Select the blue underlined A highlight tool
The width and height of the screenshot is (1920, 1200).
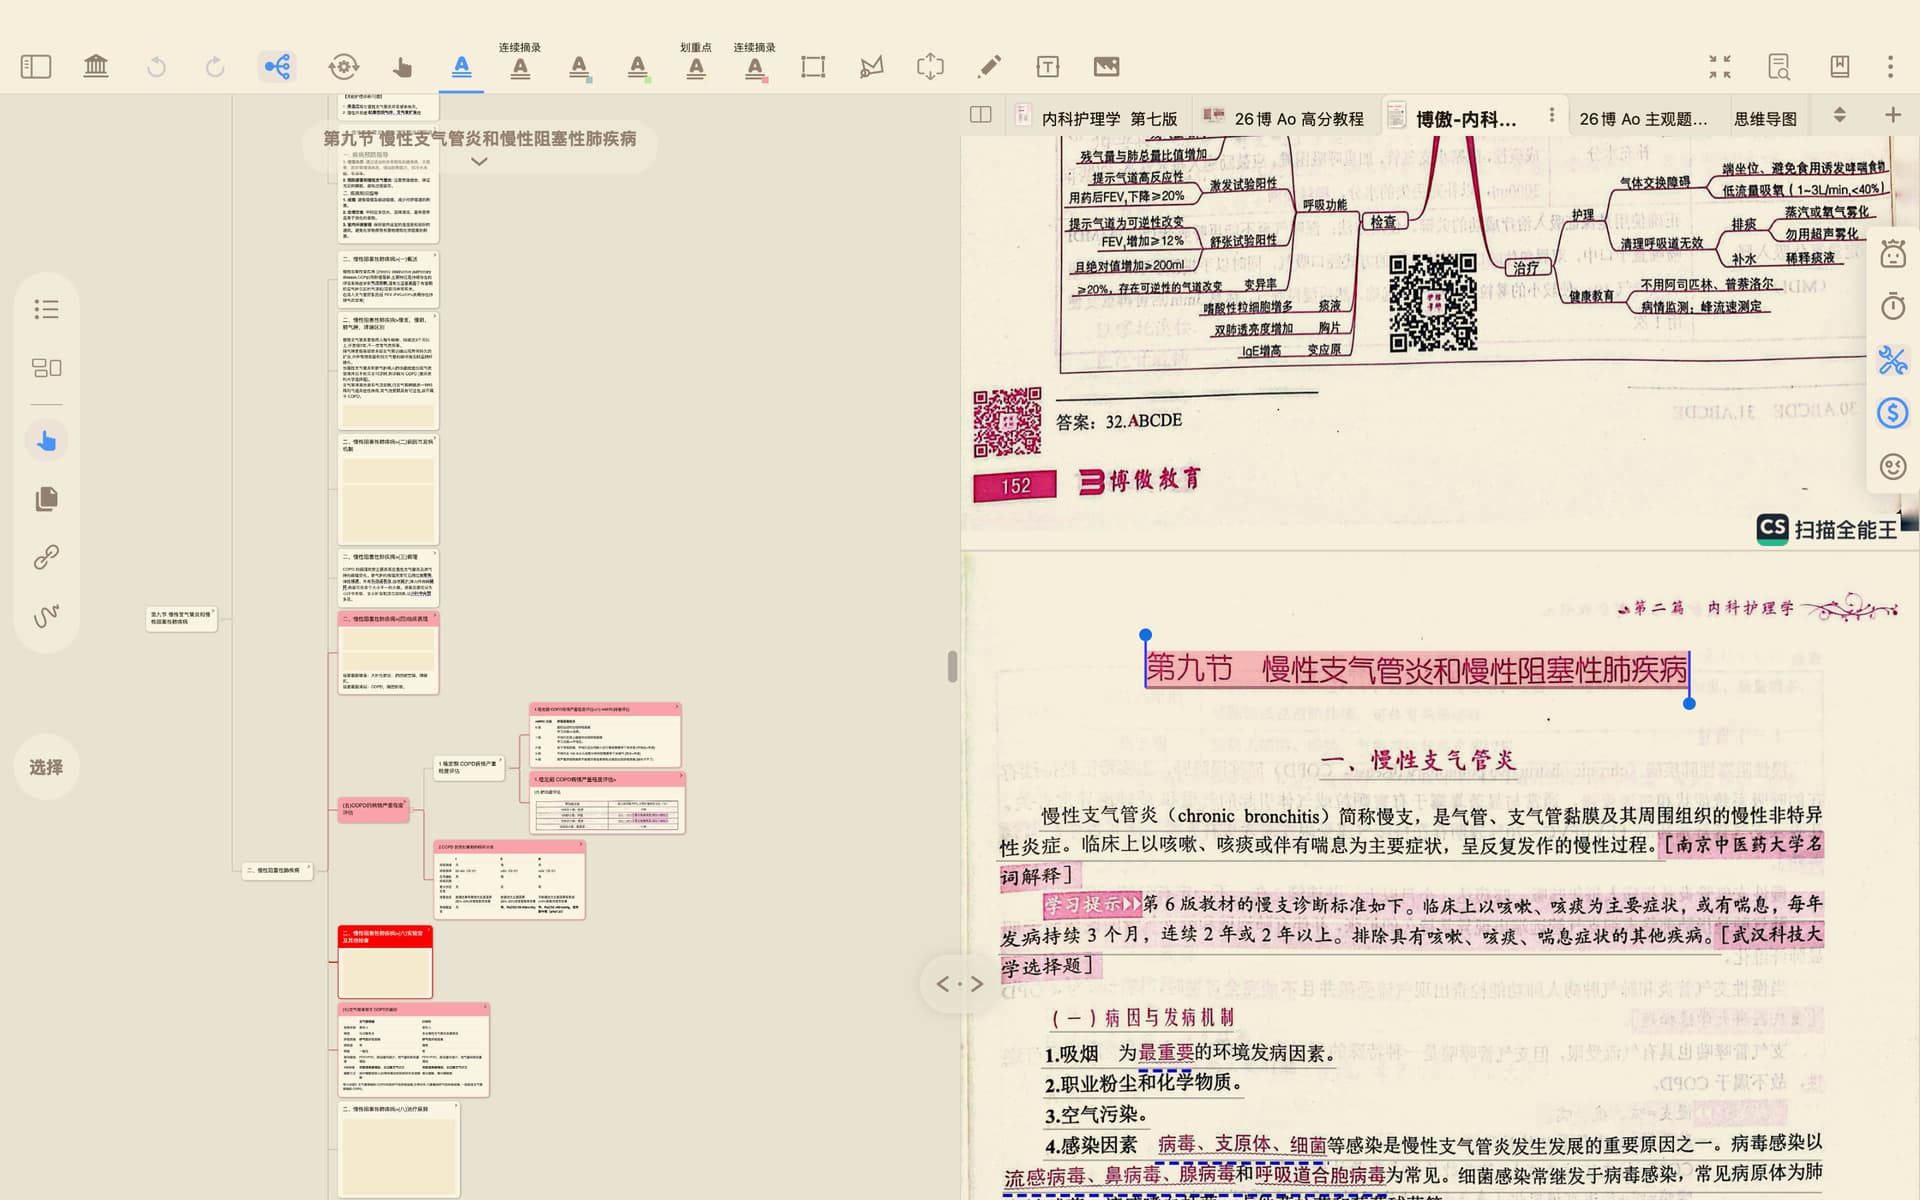click(x=461, y=67)
